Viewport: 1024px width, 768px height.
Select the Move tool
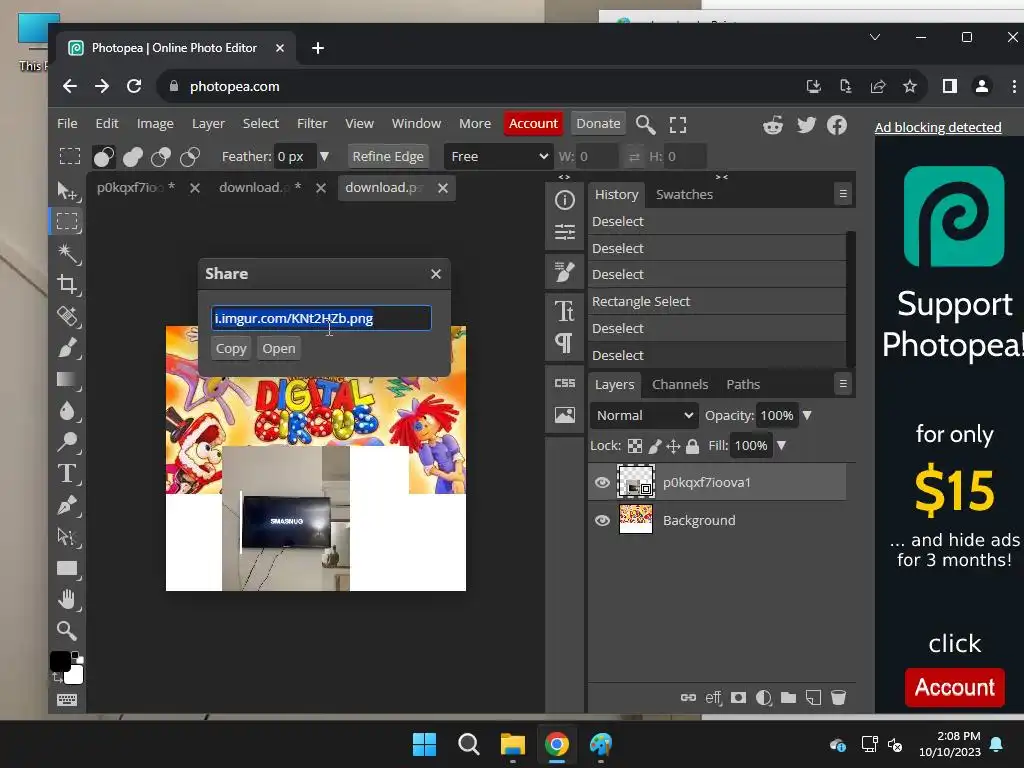pos(67,190)
